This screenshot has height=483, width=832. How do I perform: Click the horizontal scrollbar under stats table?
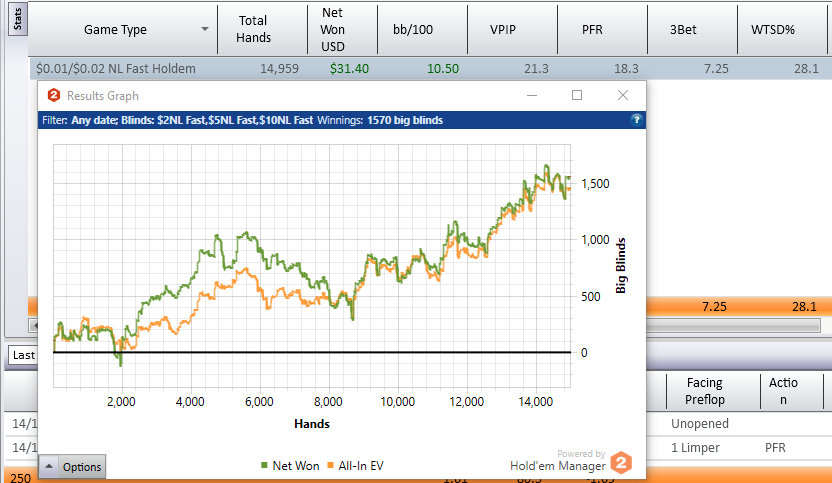733,325
